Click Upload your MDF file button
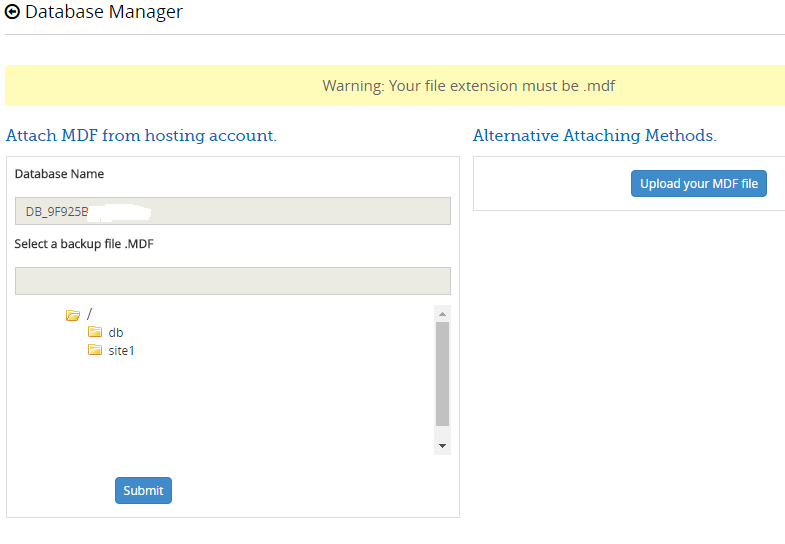 [699, 184]
